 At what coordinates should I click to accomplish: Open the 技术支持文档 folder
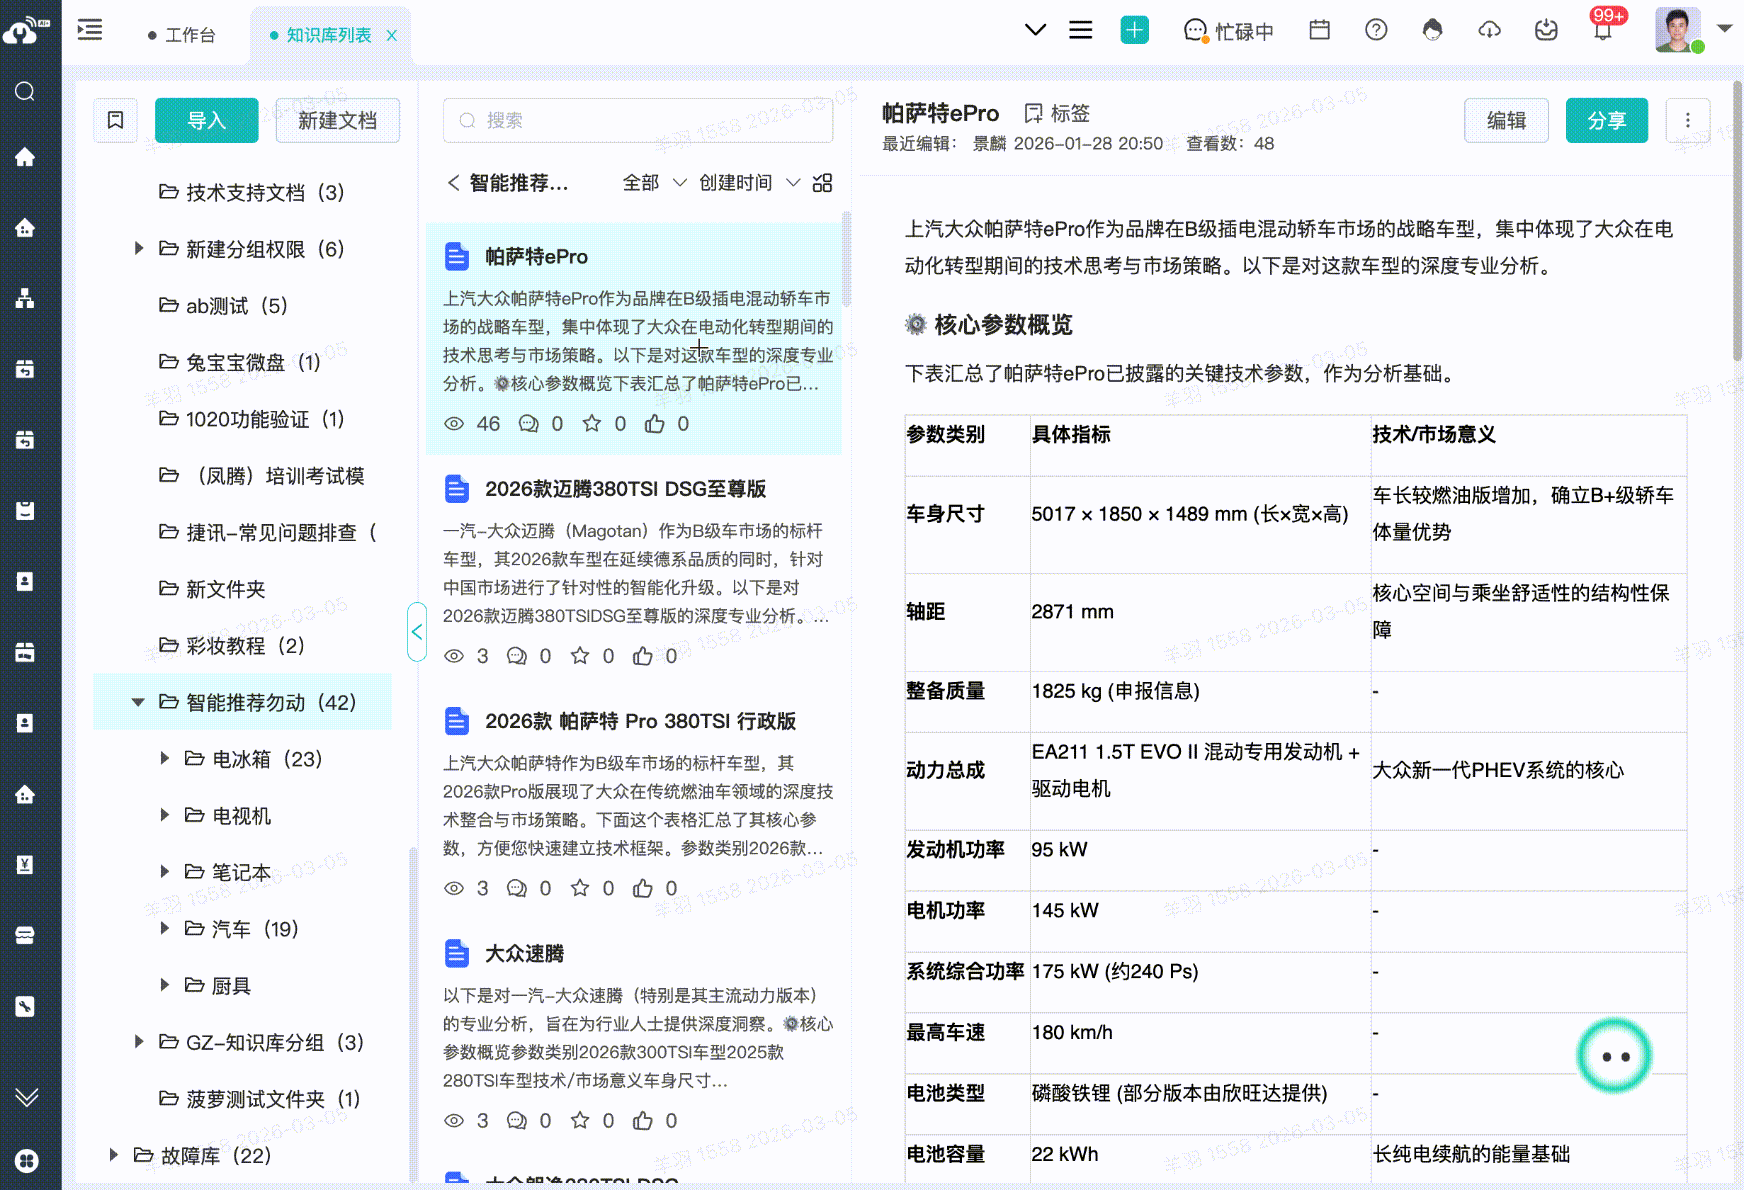(x=252, y=192)
